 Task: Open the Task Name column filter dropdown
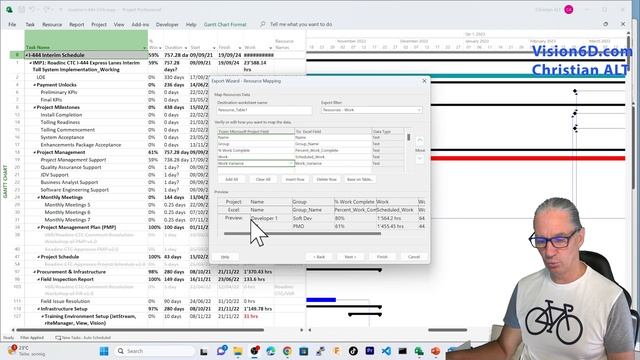pyautogui.click(x=144, y=48)
